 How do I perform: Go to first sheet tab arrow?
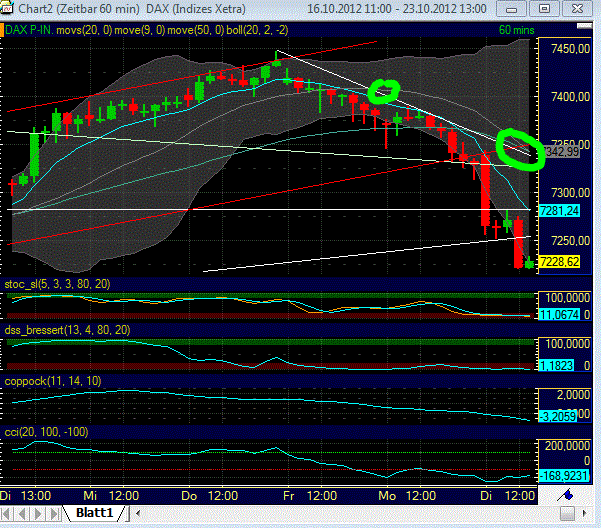pos(7,513)
